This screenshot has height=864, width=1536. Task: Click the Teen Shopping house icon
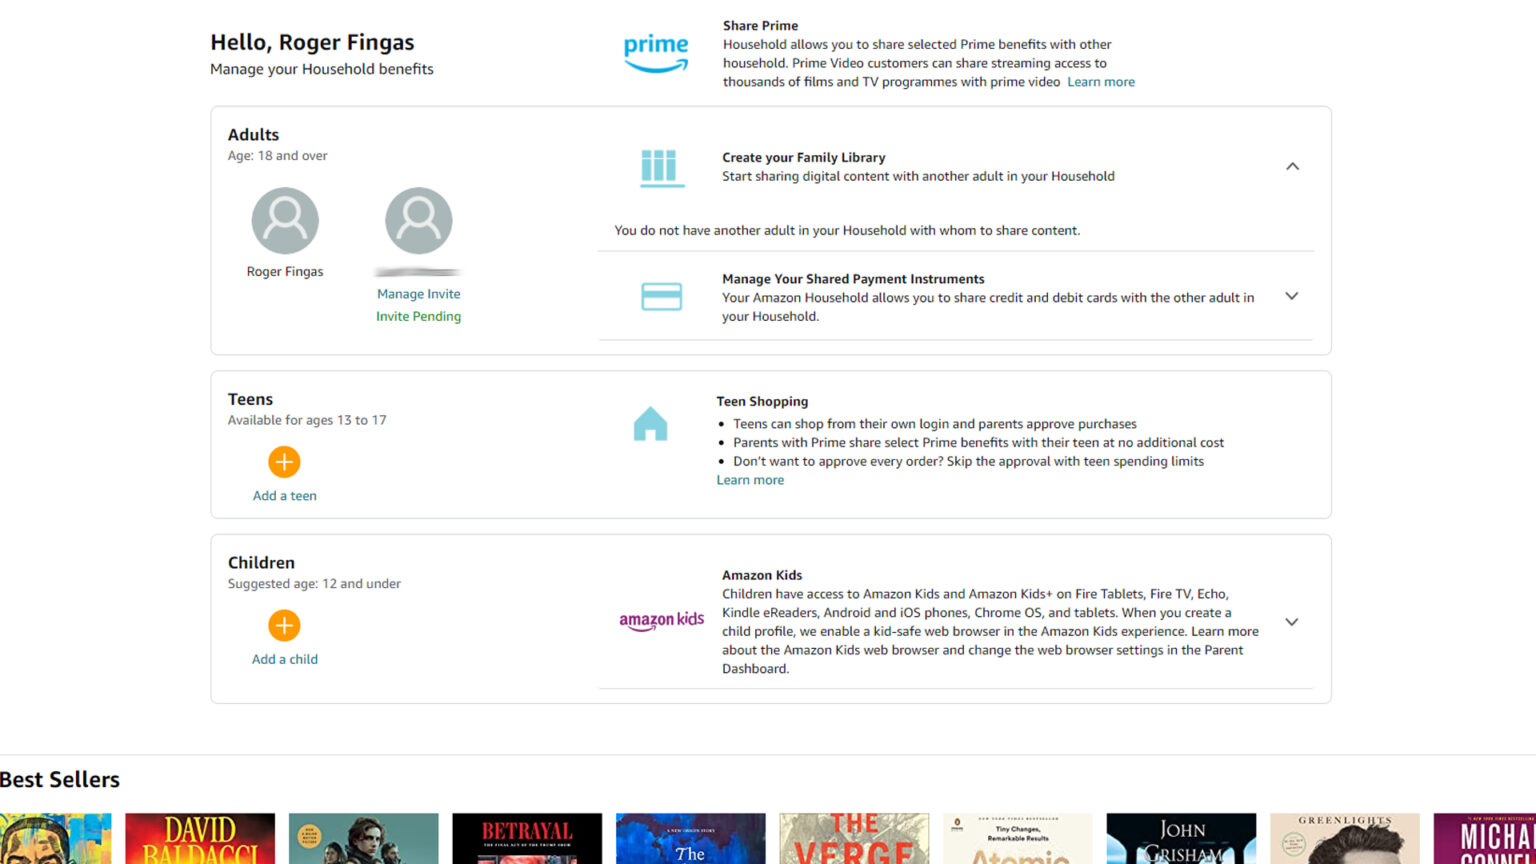click(650, 423)
